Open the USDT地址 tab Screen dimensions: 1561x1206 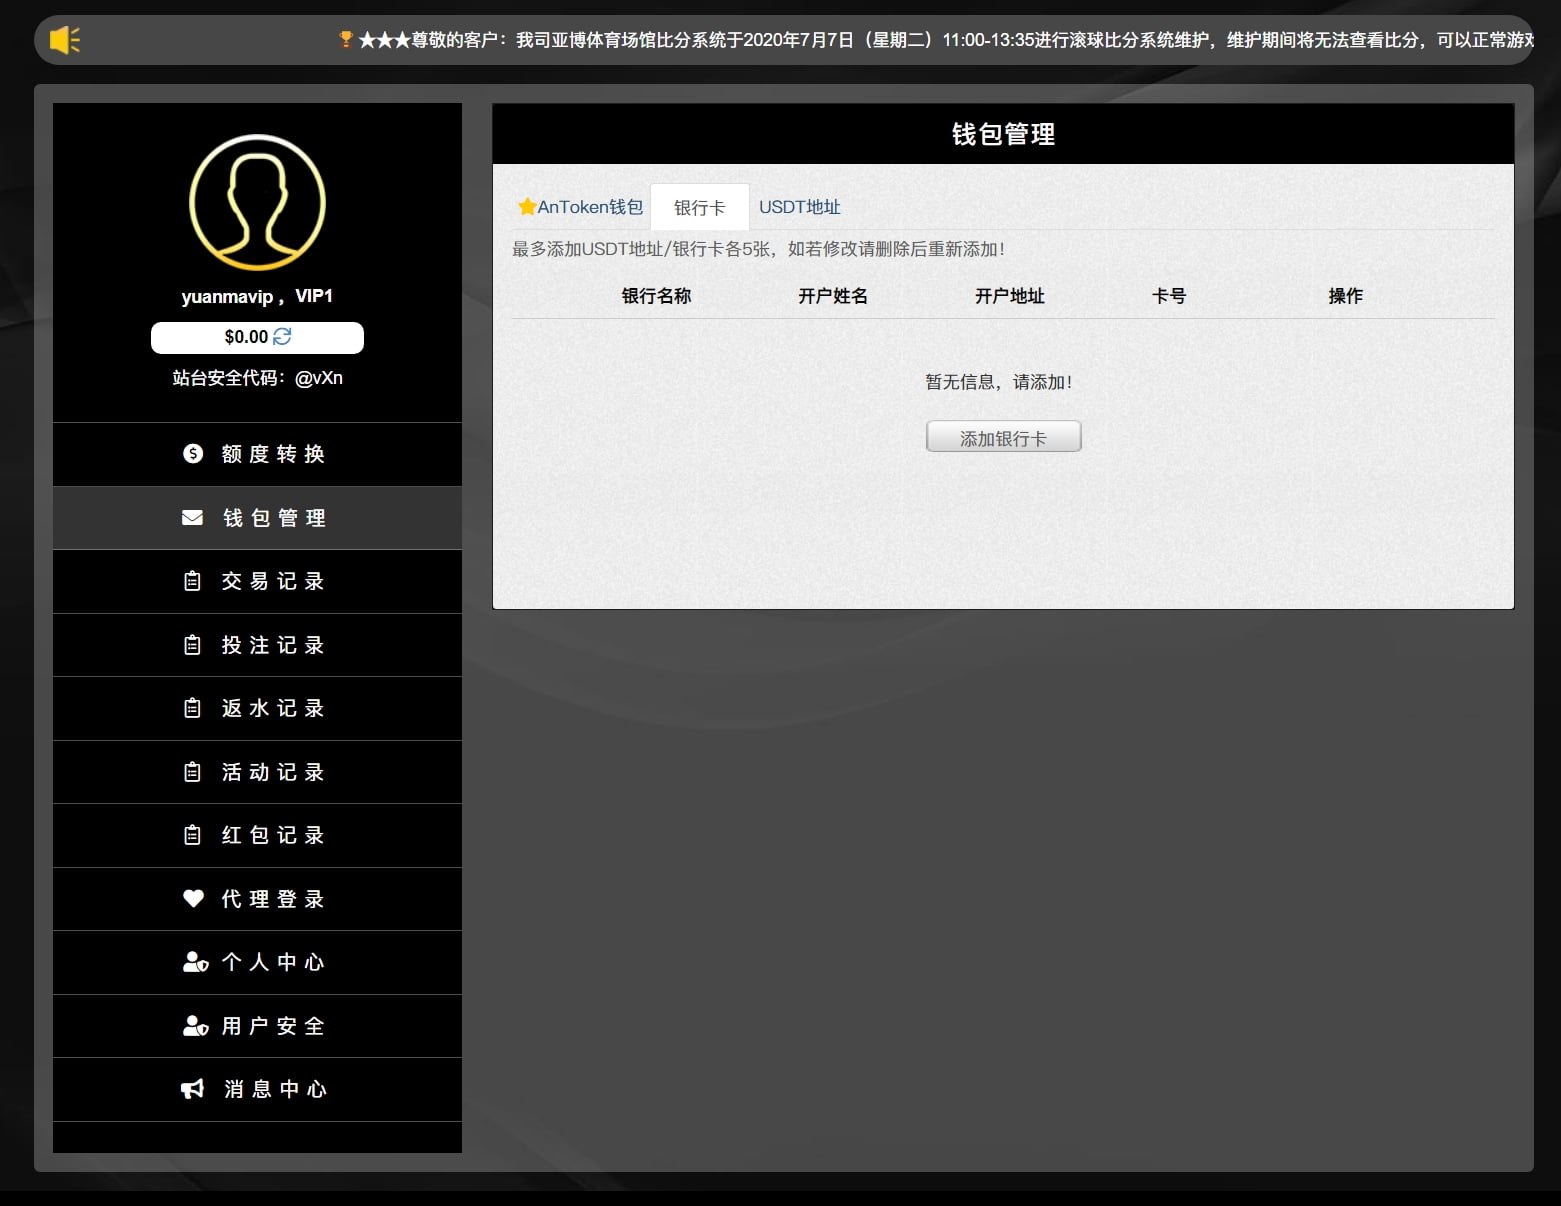click(799, 207)
